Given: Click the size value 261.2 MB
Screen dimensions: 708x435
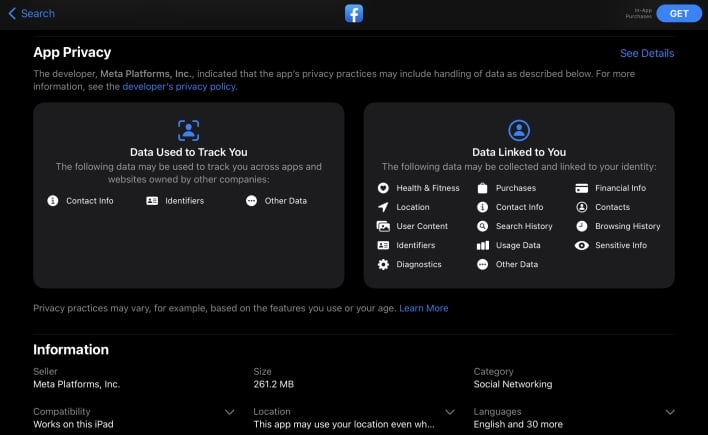Looking at the screenshot, I should pos(273,384).
